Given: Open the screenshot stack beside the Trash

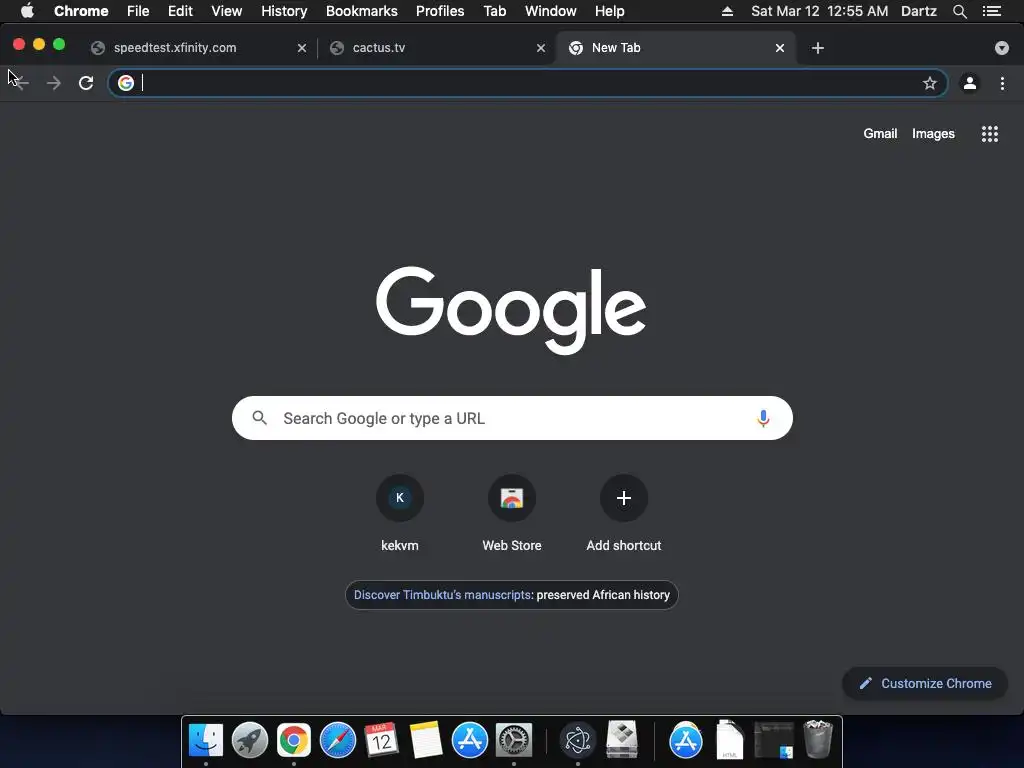Looking at the screenshot, I should coord(774,741).
